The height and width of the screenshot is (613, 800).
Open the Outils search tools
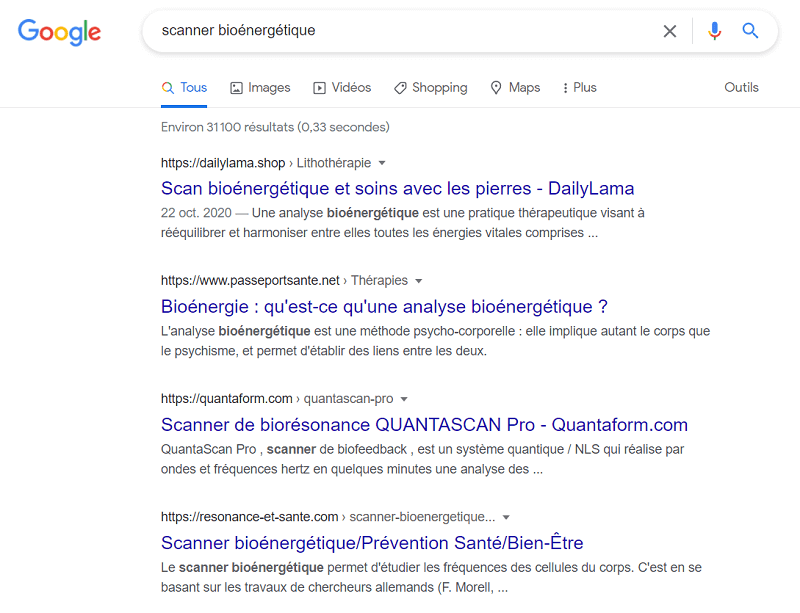tap(741, 87)
